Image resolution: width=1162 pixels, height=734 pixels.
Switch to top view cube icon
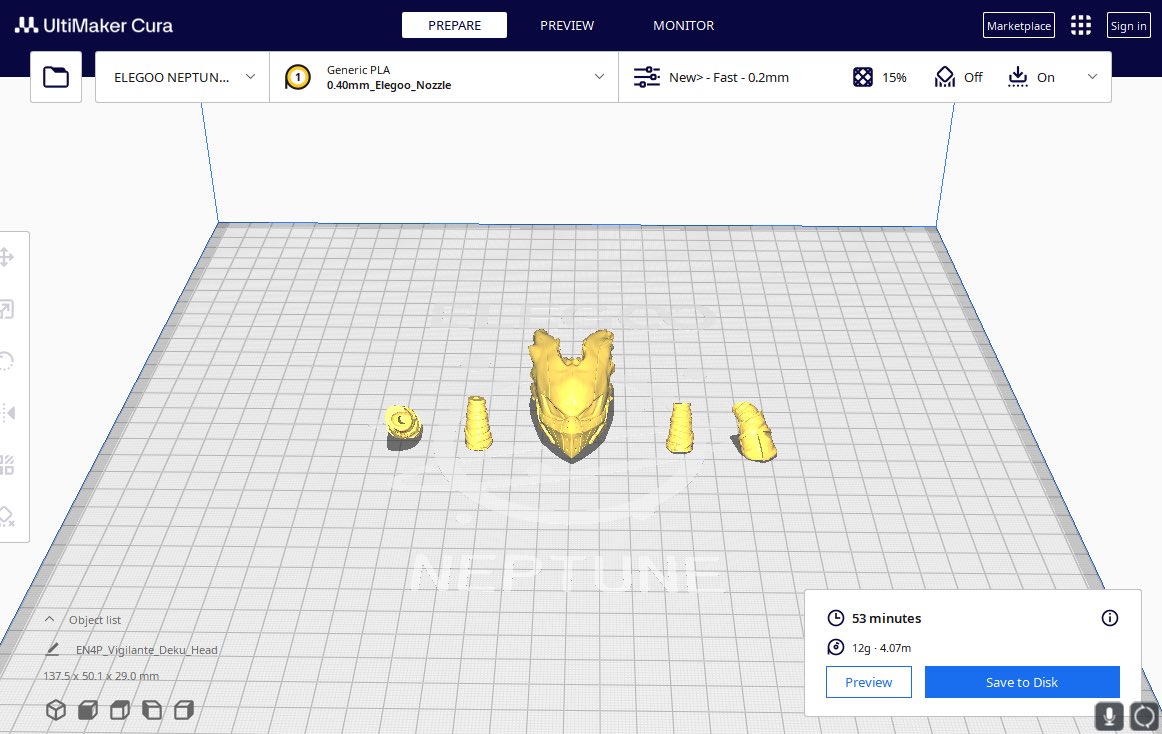point(119,710)
